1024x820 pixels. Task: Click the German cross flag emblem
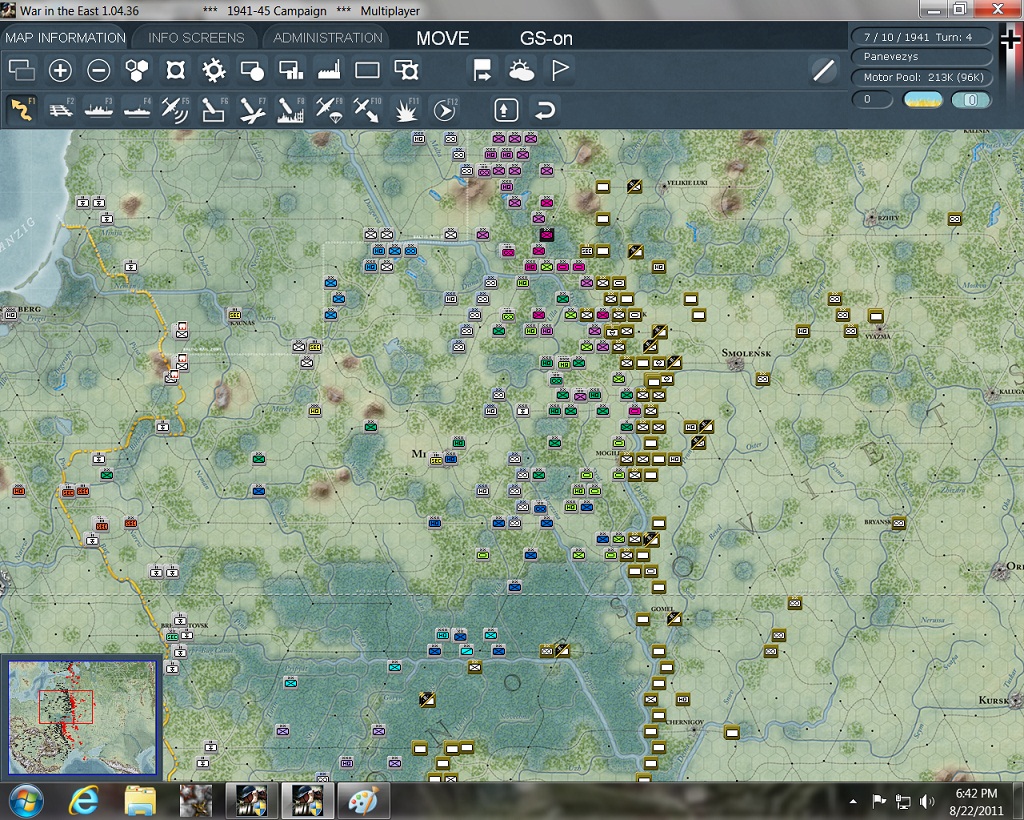click(1009, 41)
